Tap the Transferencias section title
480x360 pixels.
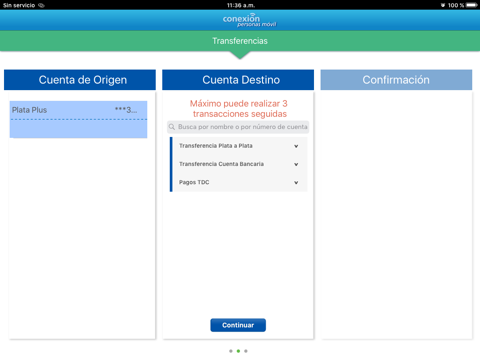[x=240, y=41]
